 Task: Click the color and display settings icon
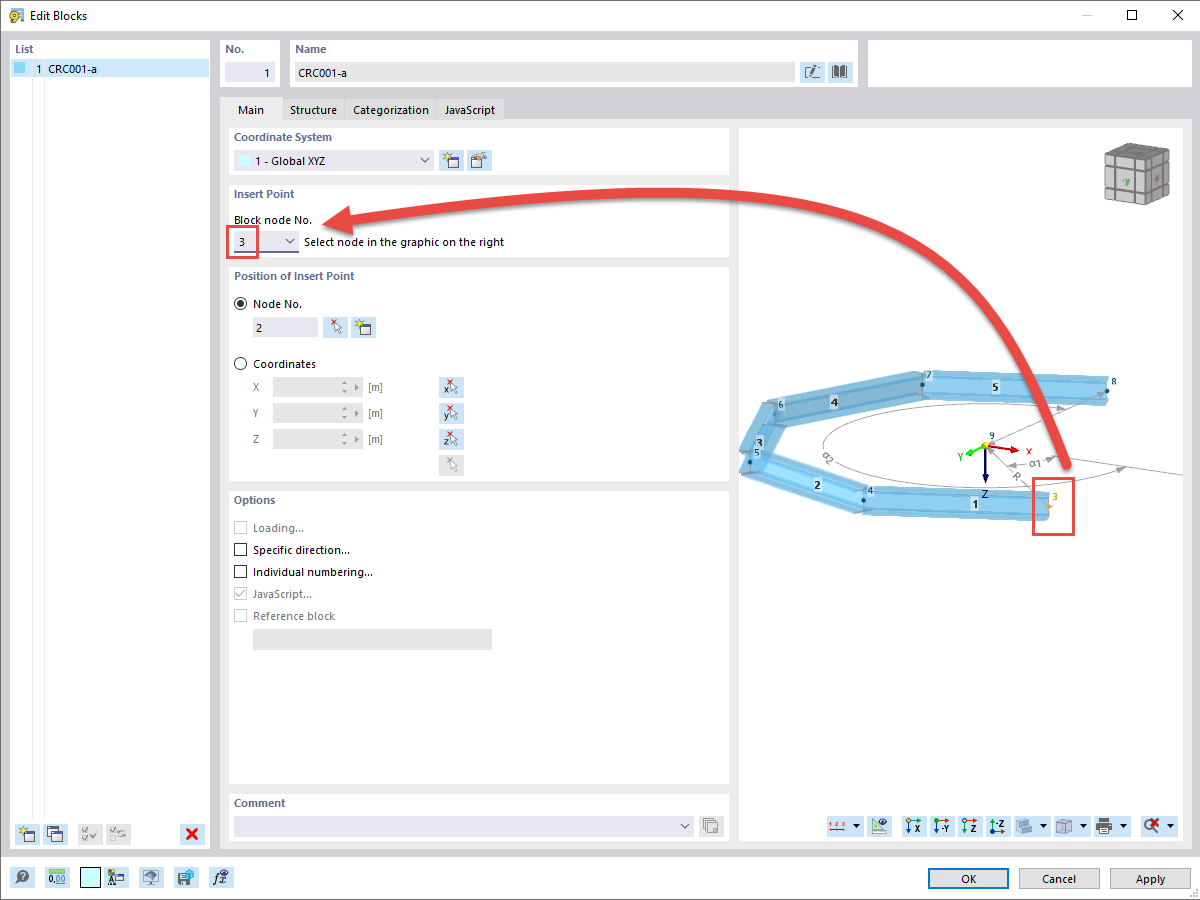(117, 877)
